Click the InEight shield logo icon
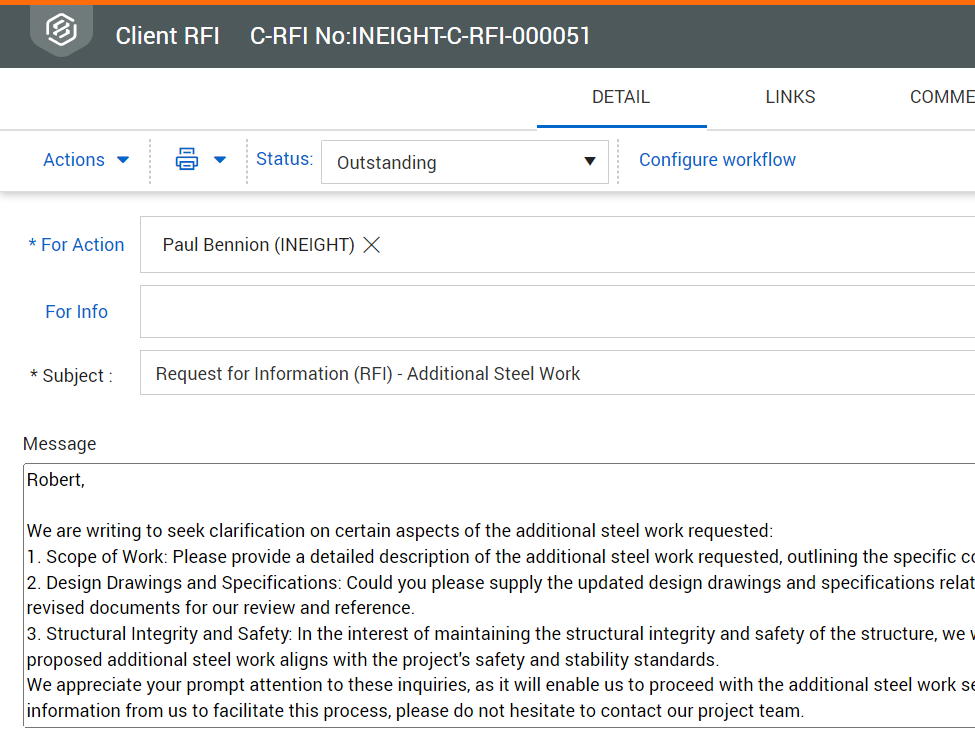Image resolution: width=975 pixels, height=745 pixels. pyautogui.click(x=61, y=30)
